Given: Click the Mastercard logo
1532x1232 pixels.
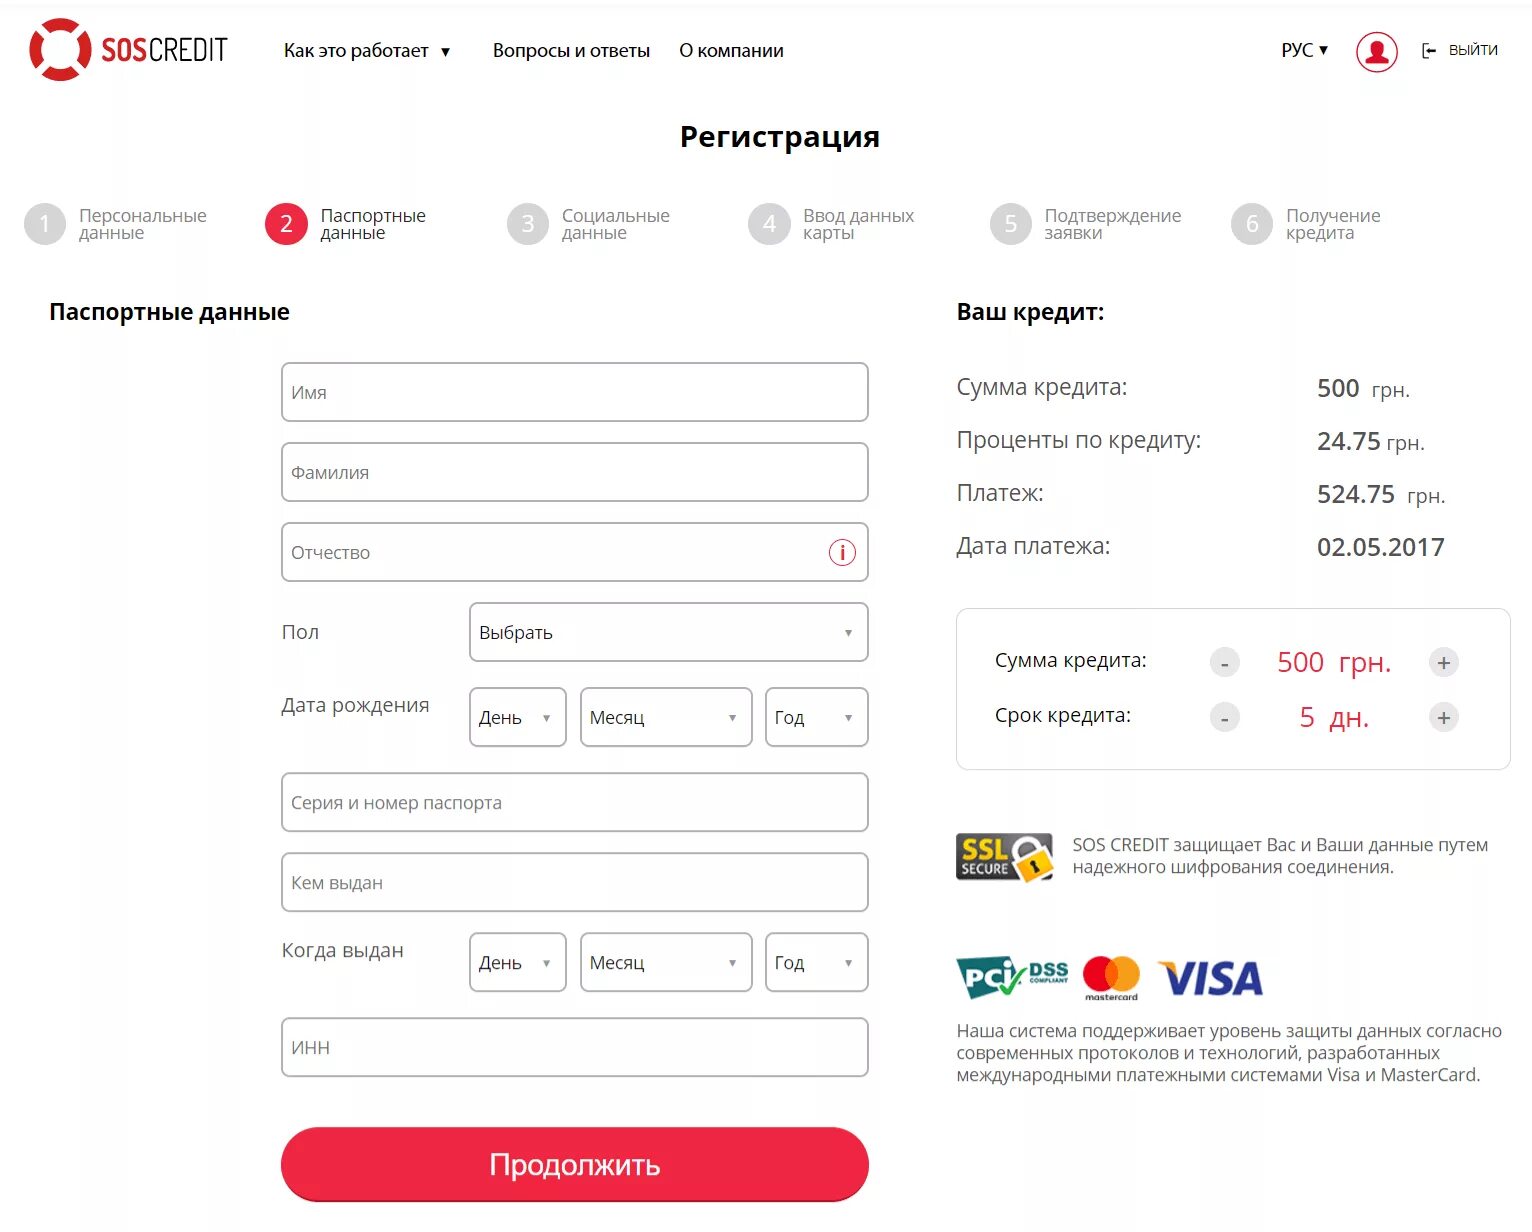Looking at the screenshot, I should point(1111,977).
